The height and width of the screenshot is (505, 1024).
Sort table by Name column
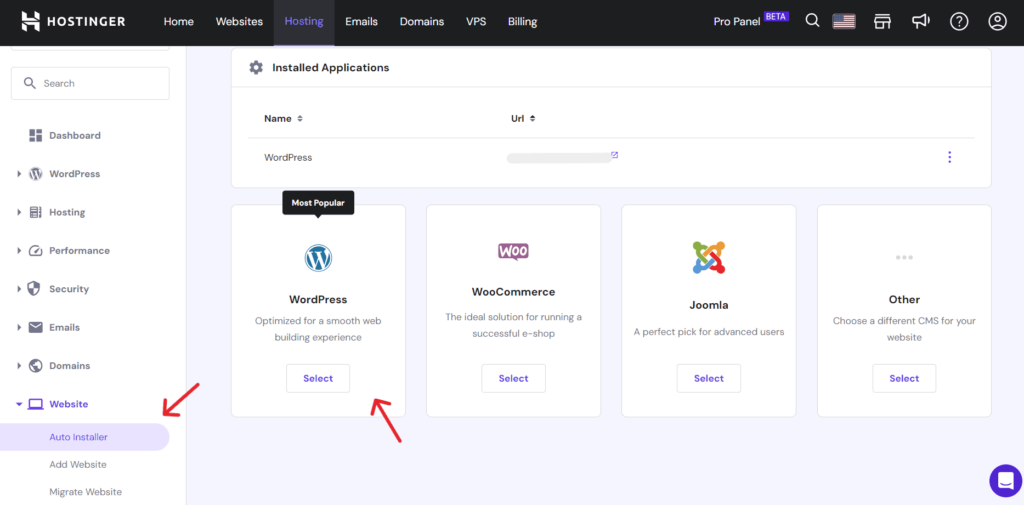tap(283, 119)
